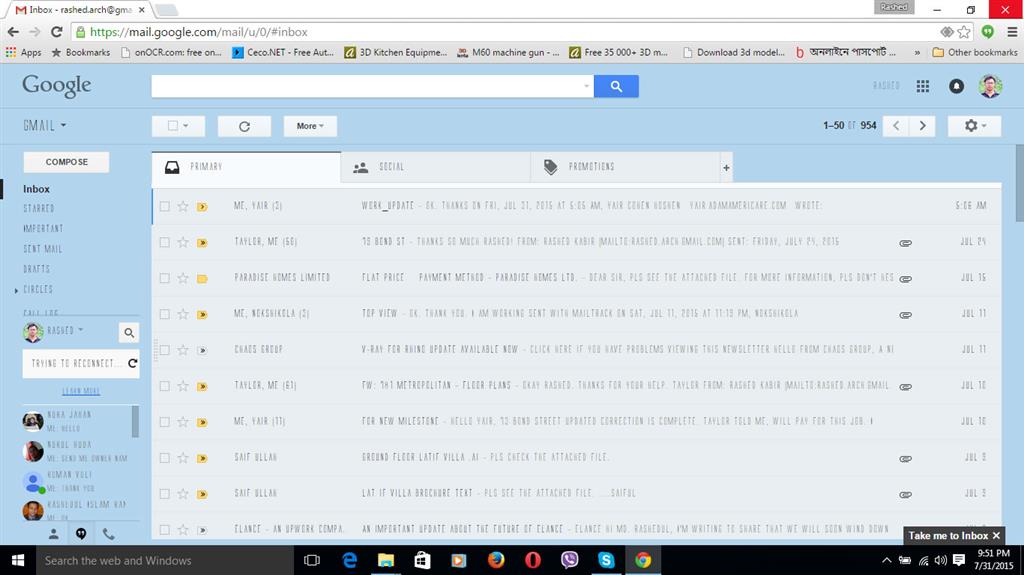Click the Take me to Inbox button
Image resolution: width=1024 pixels, height=575 pixels.
click(948, 535)
